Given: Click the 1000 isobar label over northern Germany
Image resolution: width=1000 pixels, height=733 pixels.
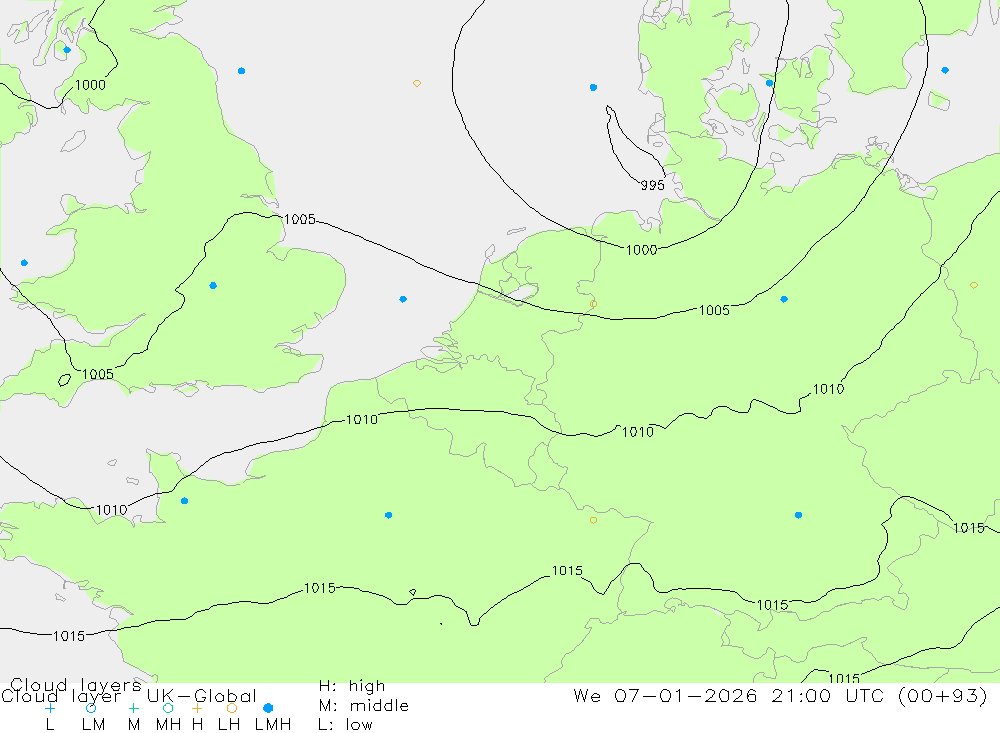Looking at the screenshot, I should [x=641, y=250].
